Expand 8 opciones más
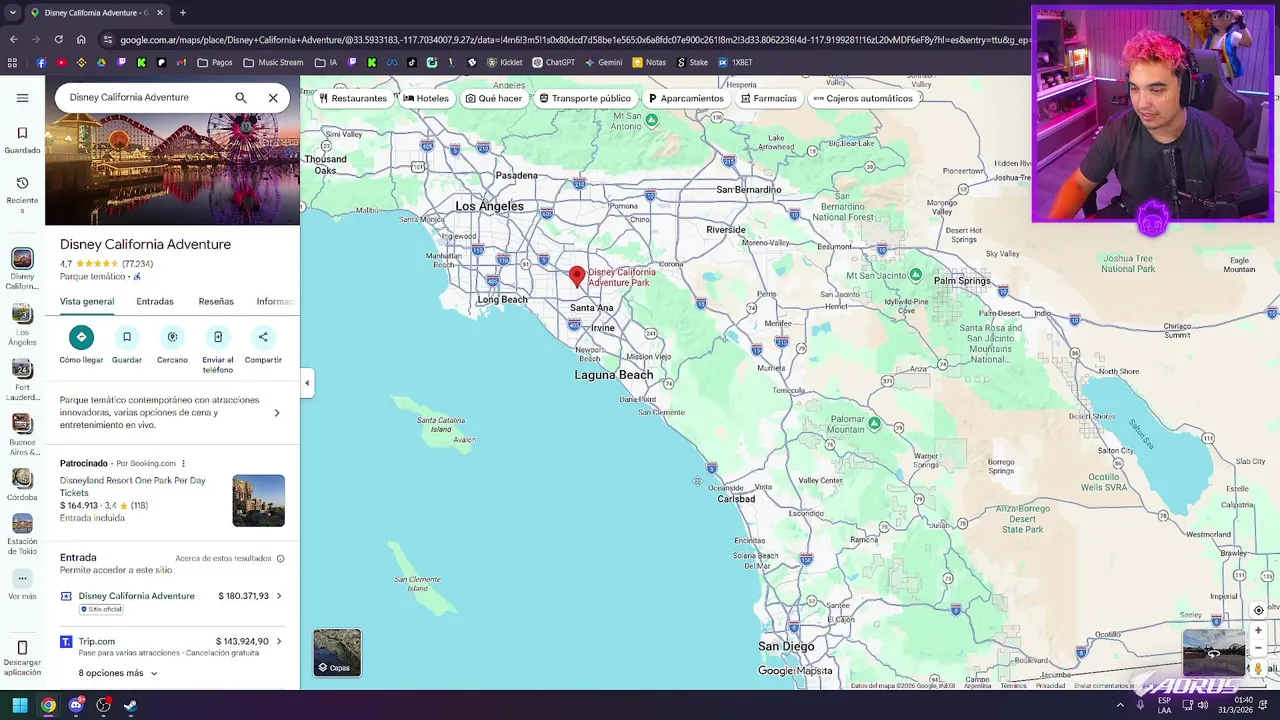This screenshot has height=720, width=1280. click(x=118, y=673)
